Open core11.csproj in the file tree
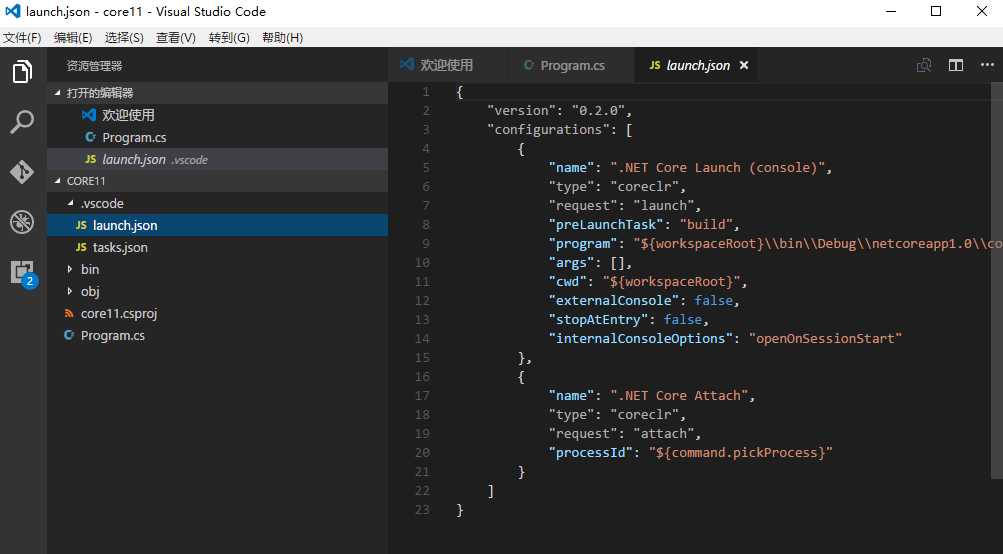 point(217,313)
